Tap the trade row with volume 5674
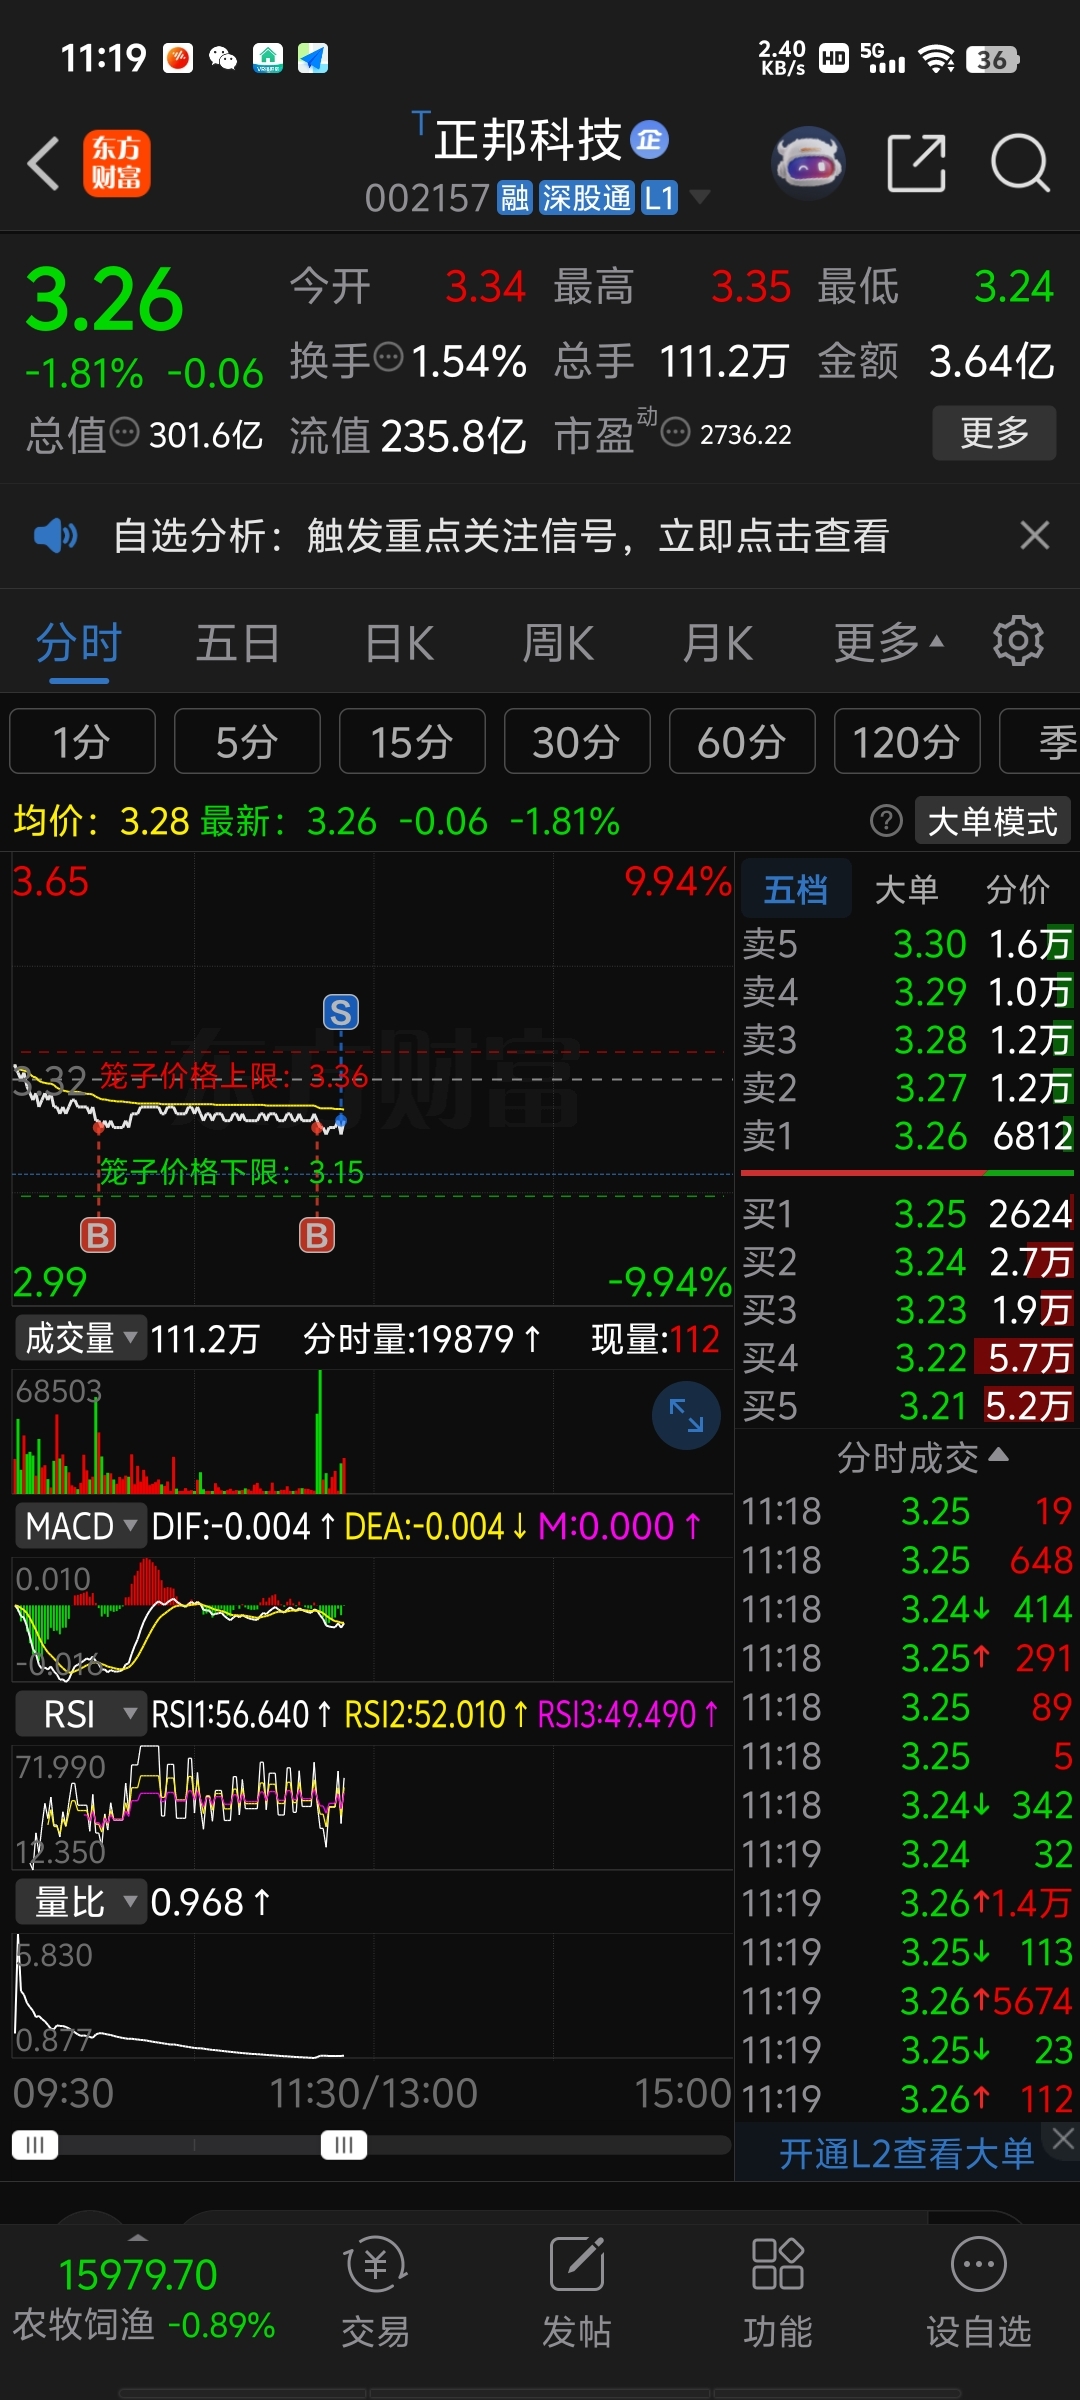Viewport: 1080px width, 2400px height. (907, 2001)
